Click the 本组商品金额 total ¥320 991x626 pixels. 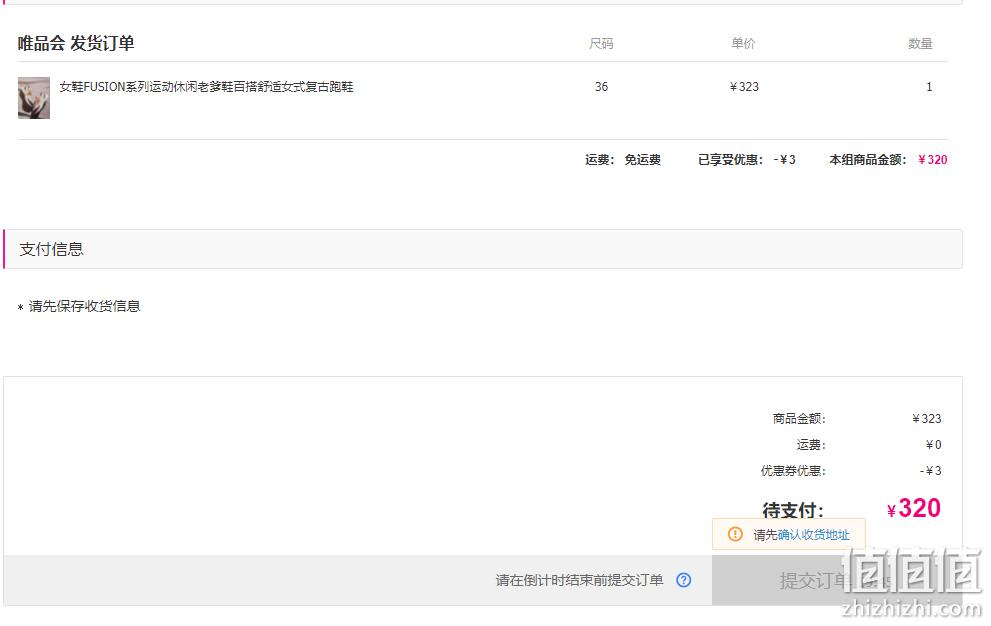932,159
